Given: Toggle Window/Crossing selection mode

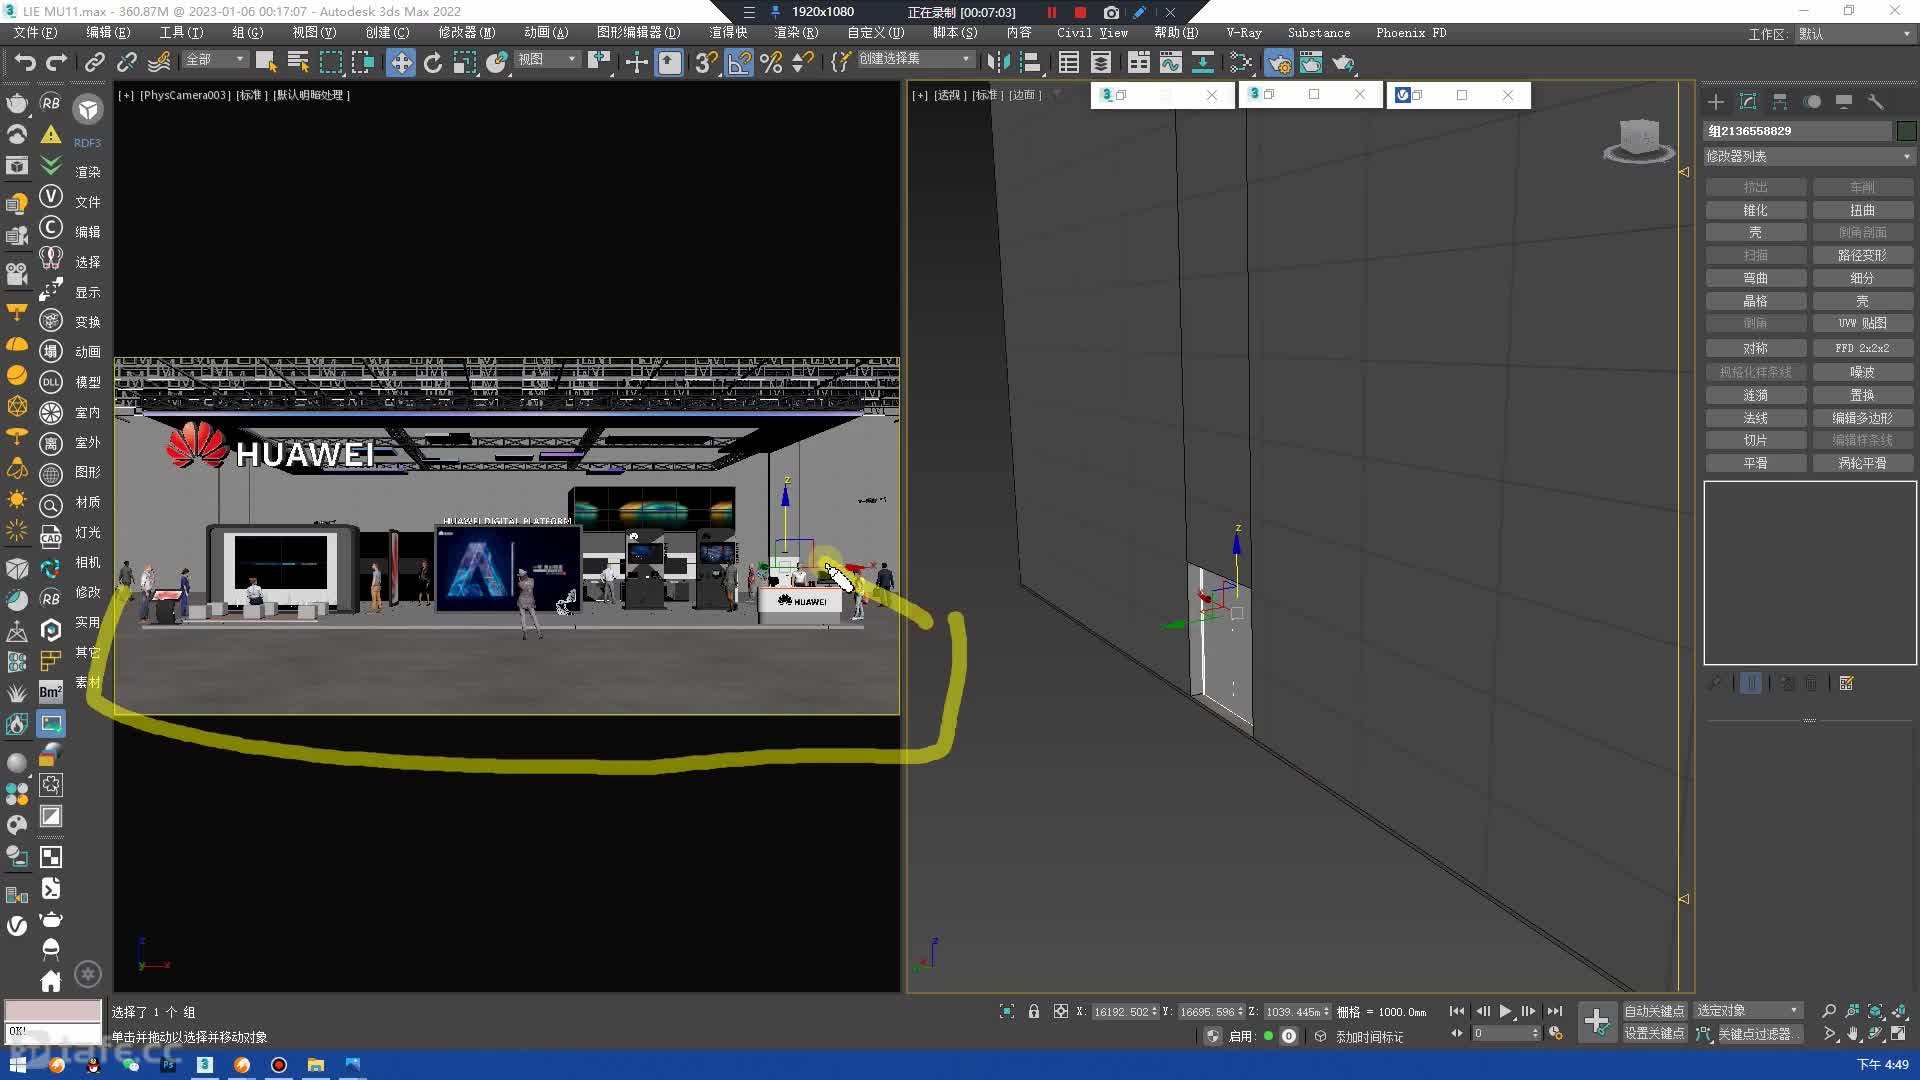Looking at the screenshot, I should point(363,63).
